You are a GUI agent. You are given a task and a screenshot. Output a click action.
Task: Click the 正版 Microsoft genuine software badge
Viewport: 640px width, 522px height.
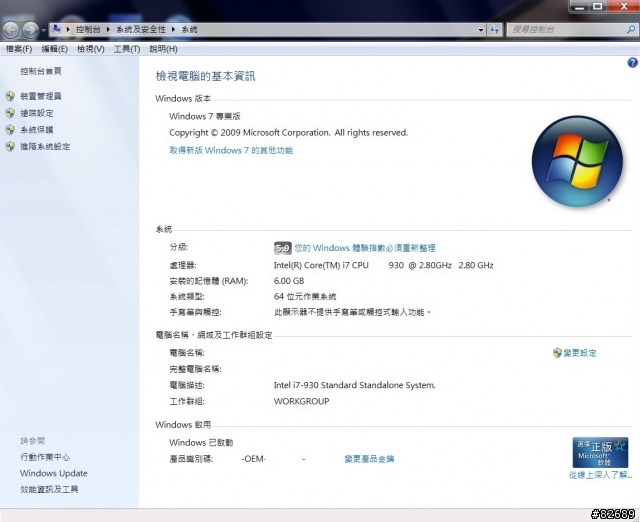pyautogui.click(x=600, y=453)
